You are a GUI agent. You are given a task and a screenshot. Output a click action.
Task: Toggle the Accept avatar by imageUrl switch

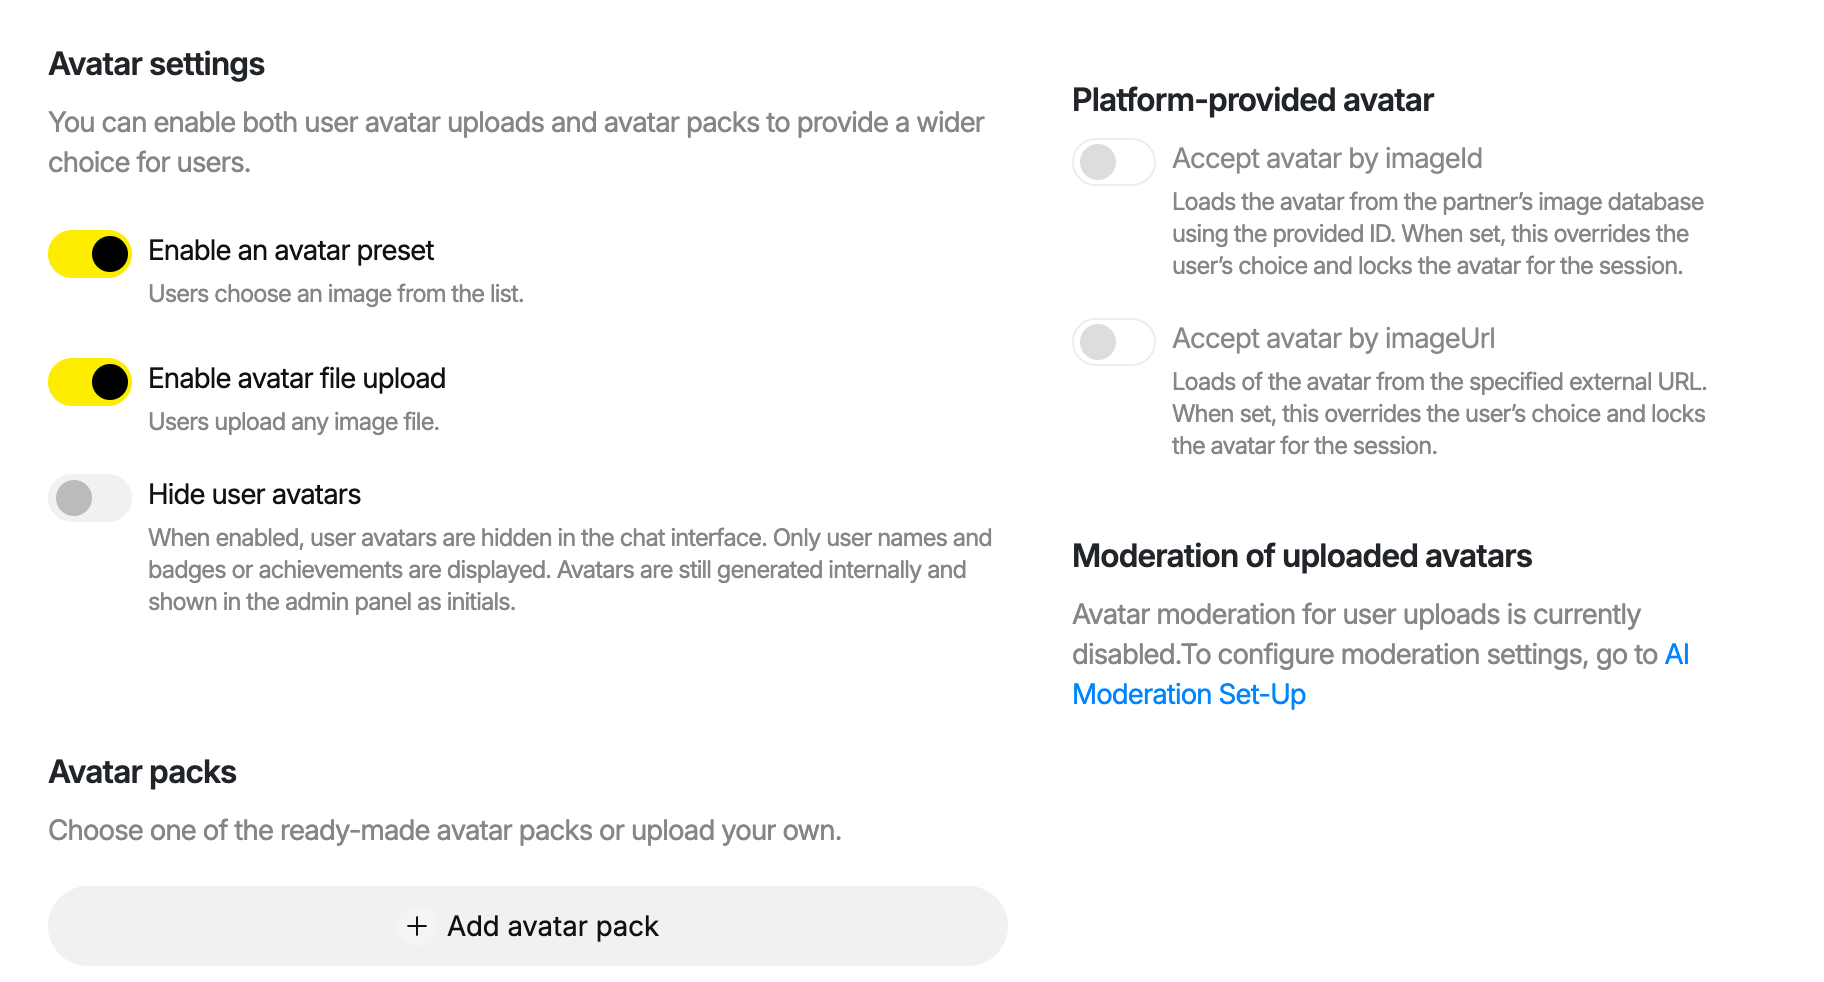(x=1114, y=342)
